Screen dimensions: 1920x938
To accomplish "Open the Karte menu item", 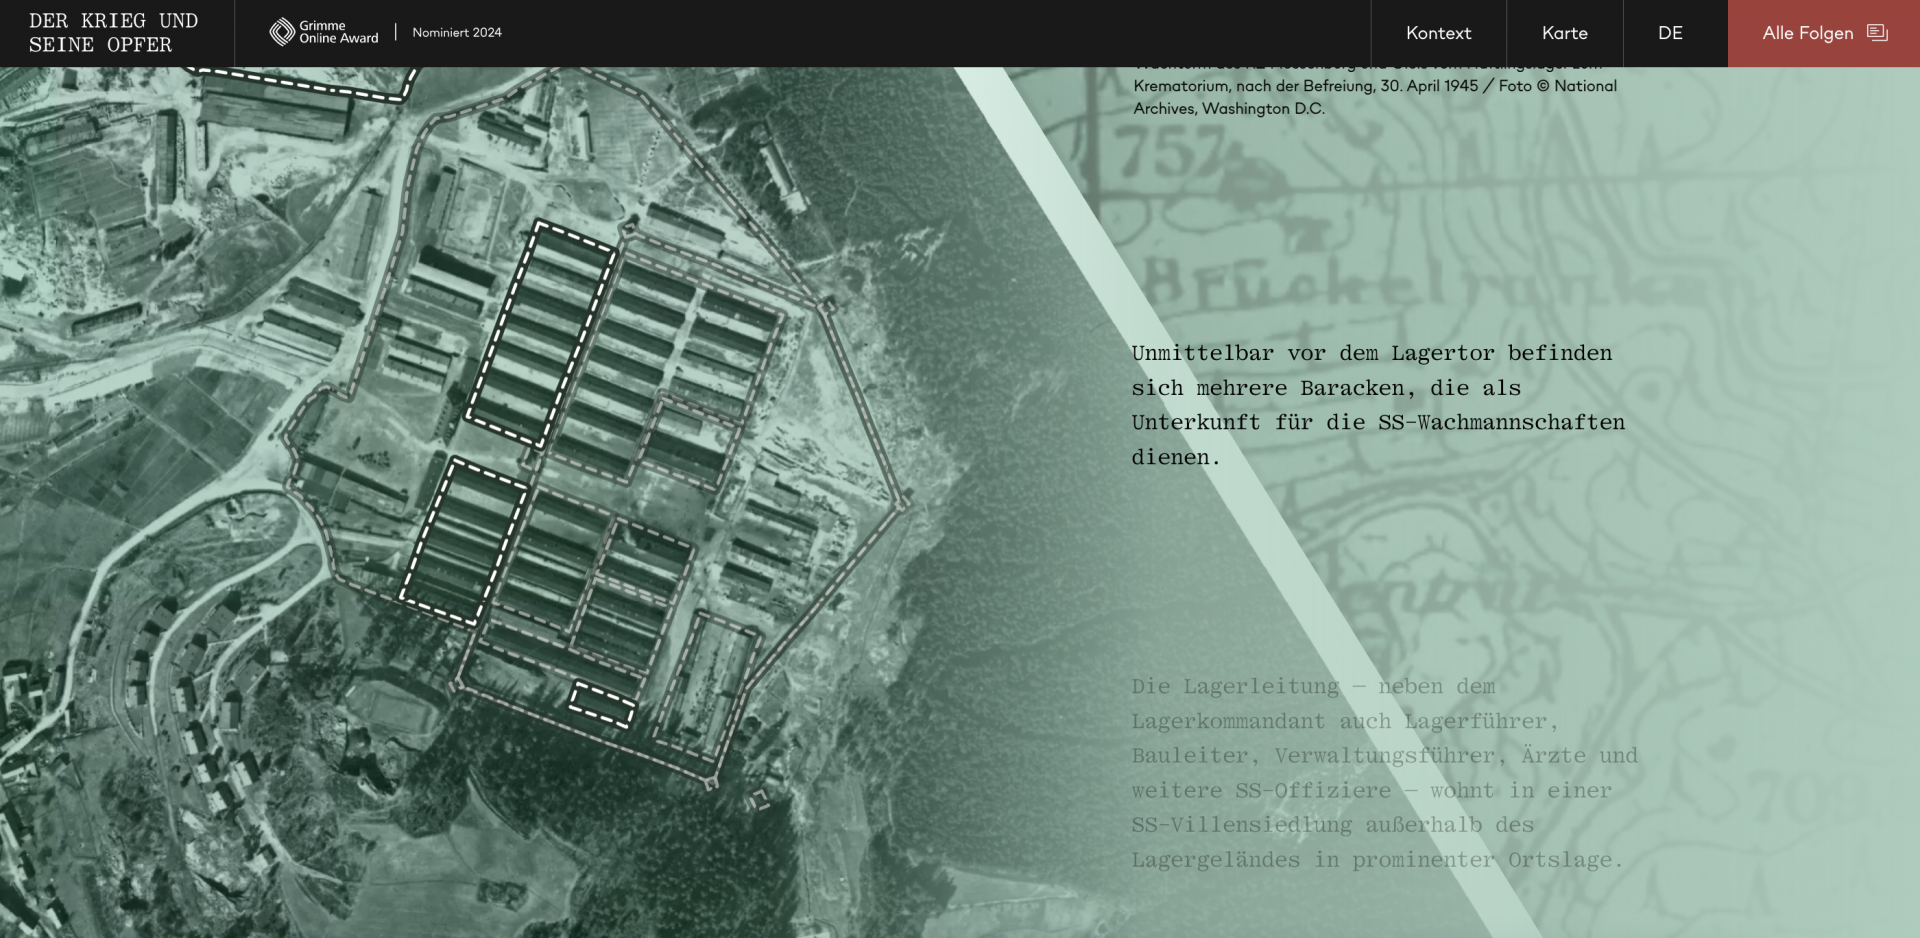I will click(x=1565, y=33).
